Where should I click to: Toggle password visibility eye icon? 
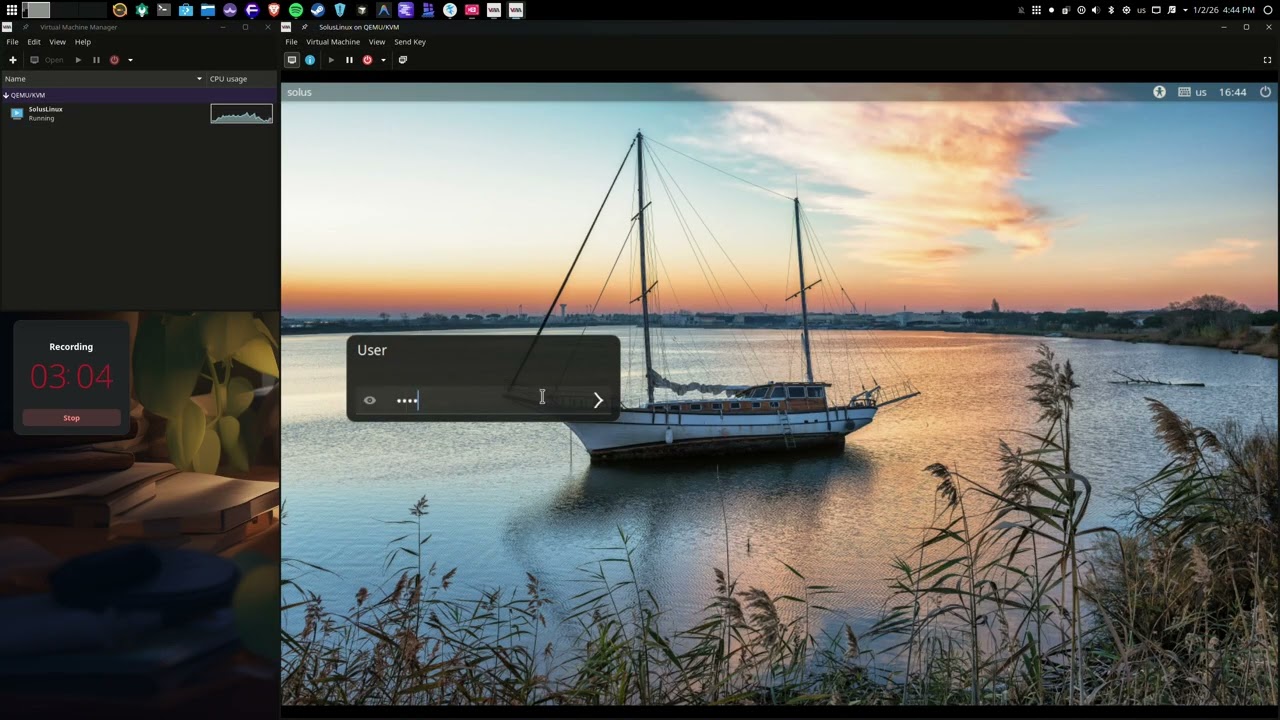tap(370, 400)
